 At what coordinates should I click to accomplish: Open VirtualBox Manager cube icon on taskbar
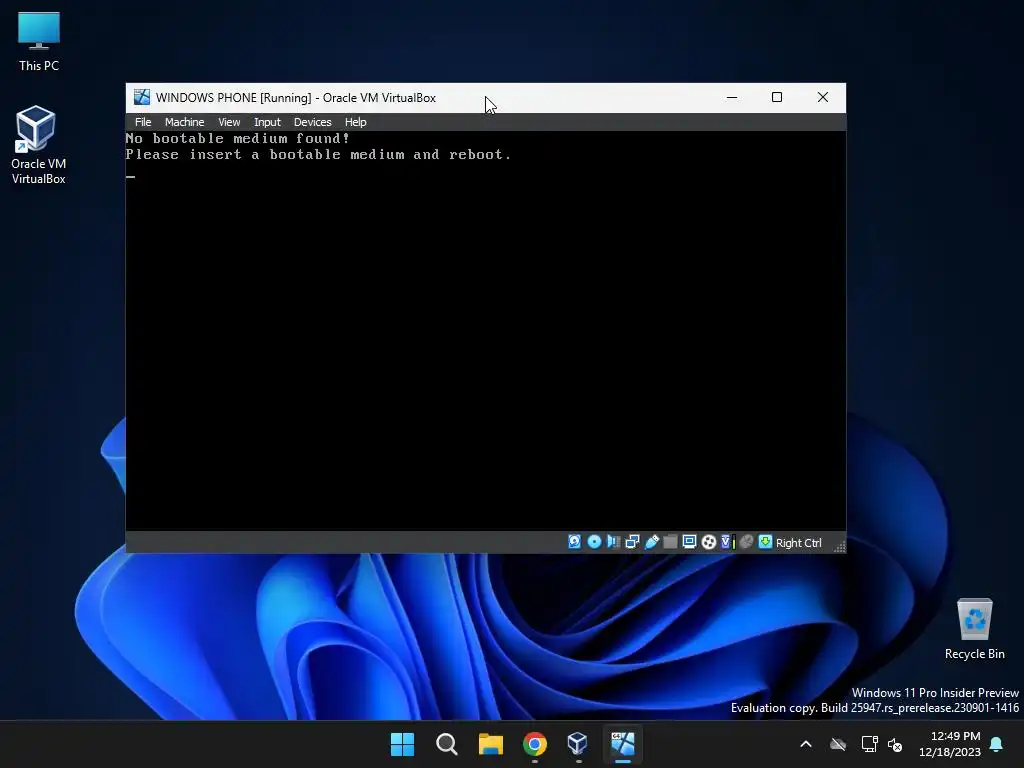(x=578, y=744)
